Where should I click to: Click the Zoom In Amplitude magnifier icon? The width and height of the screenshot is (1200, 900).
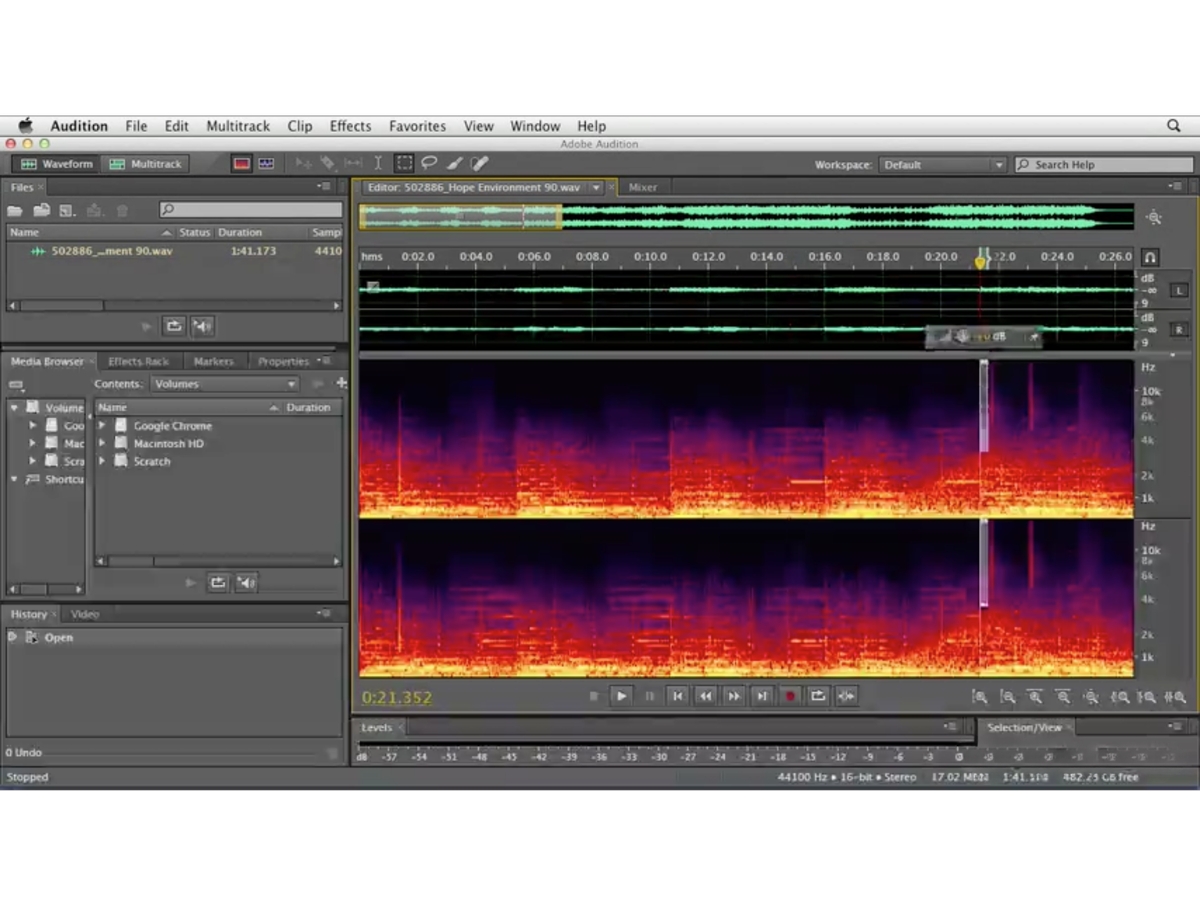pos(980,697)
